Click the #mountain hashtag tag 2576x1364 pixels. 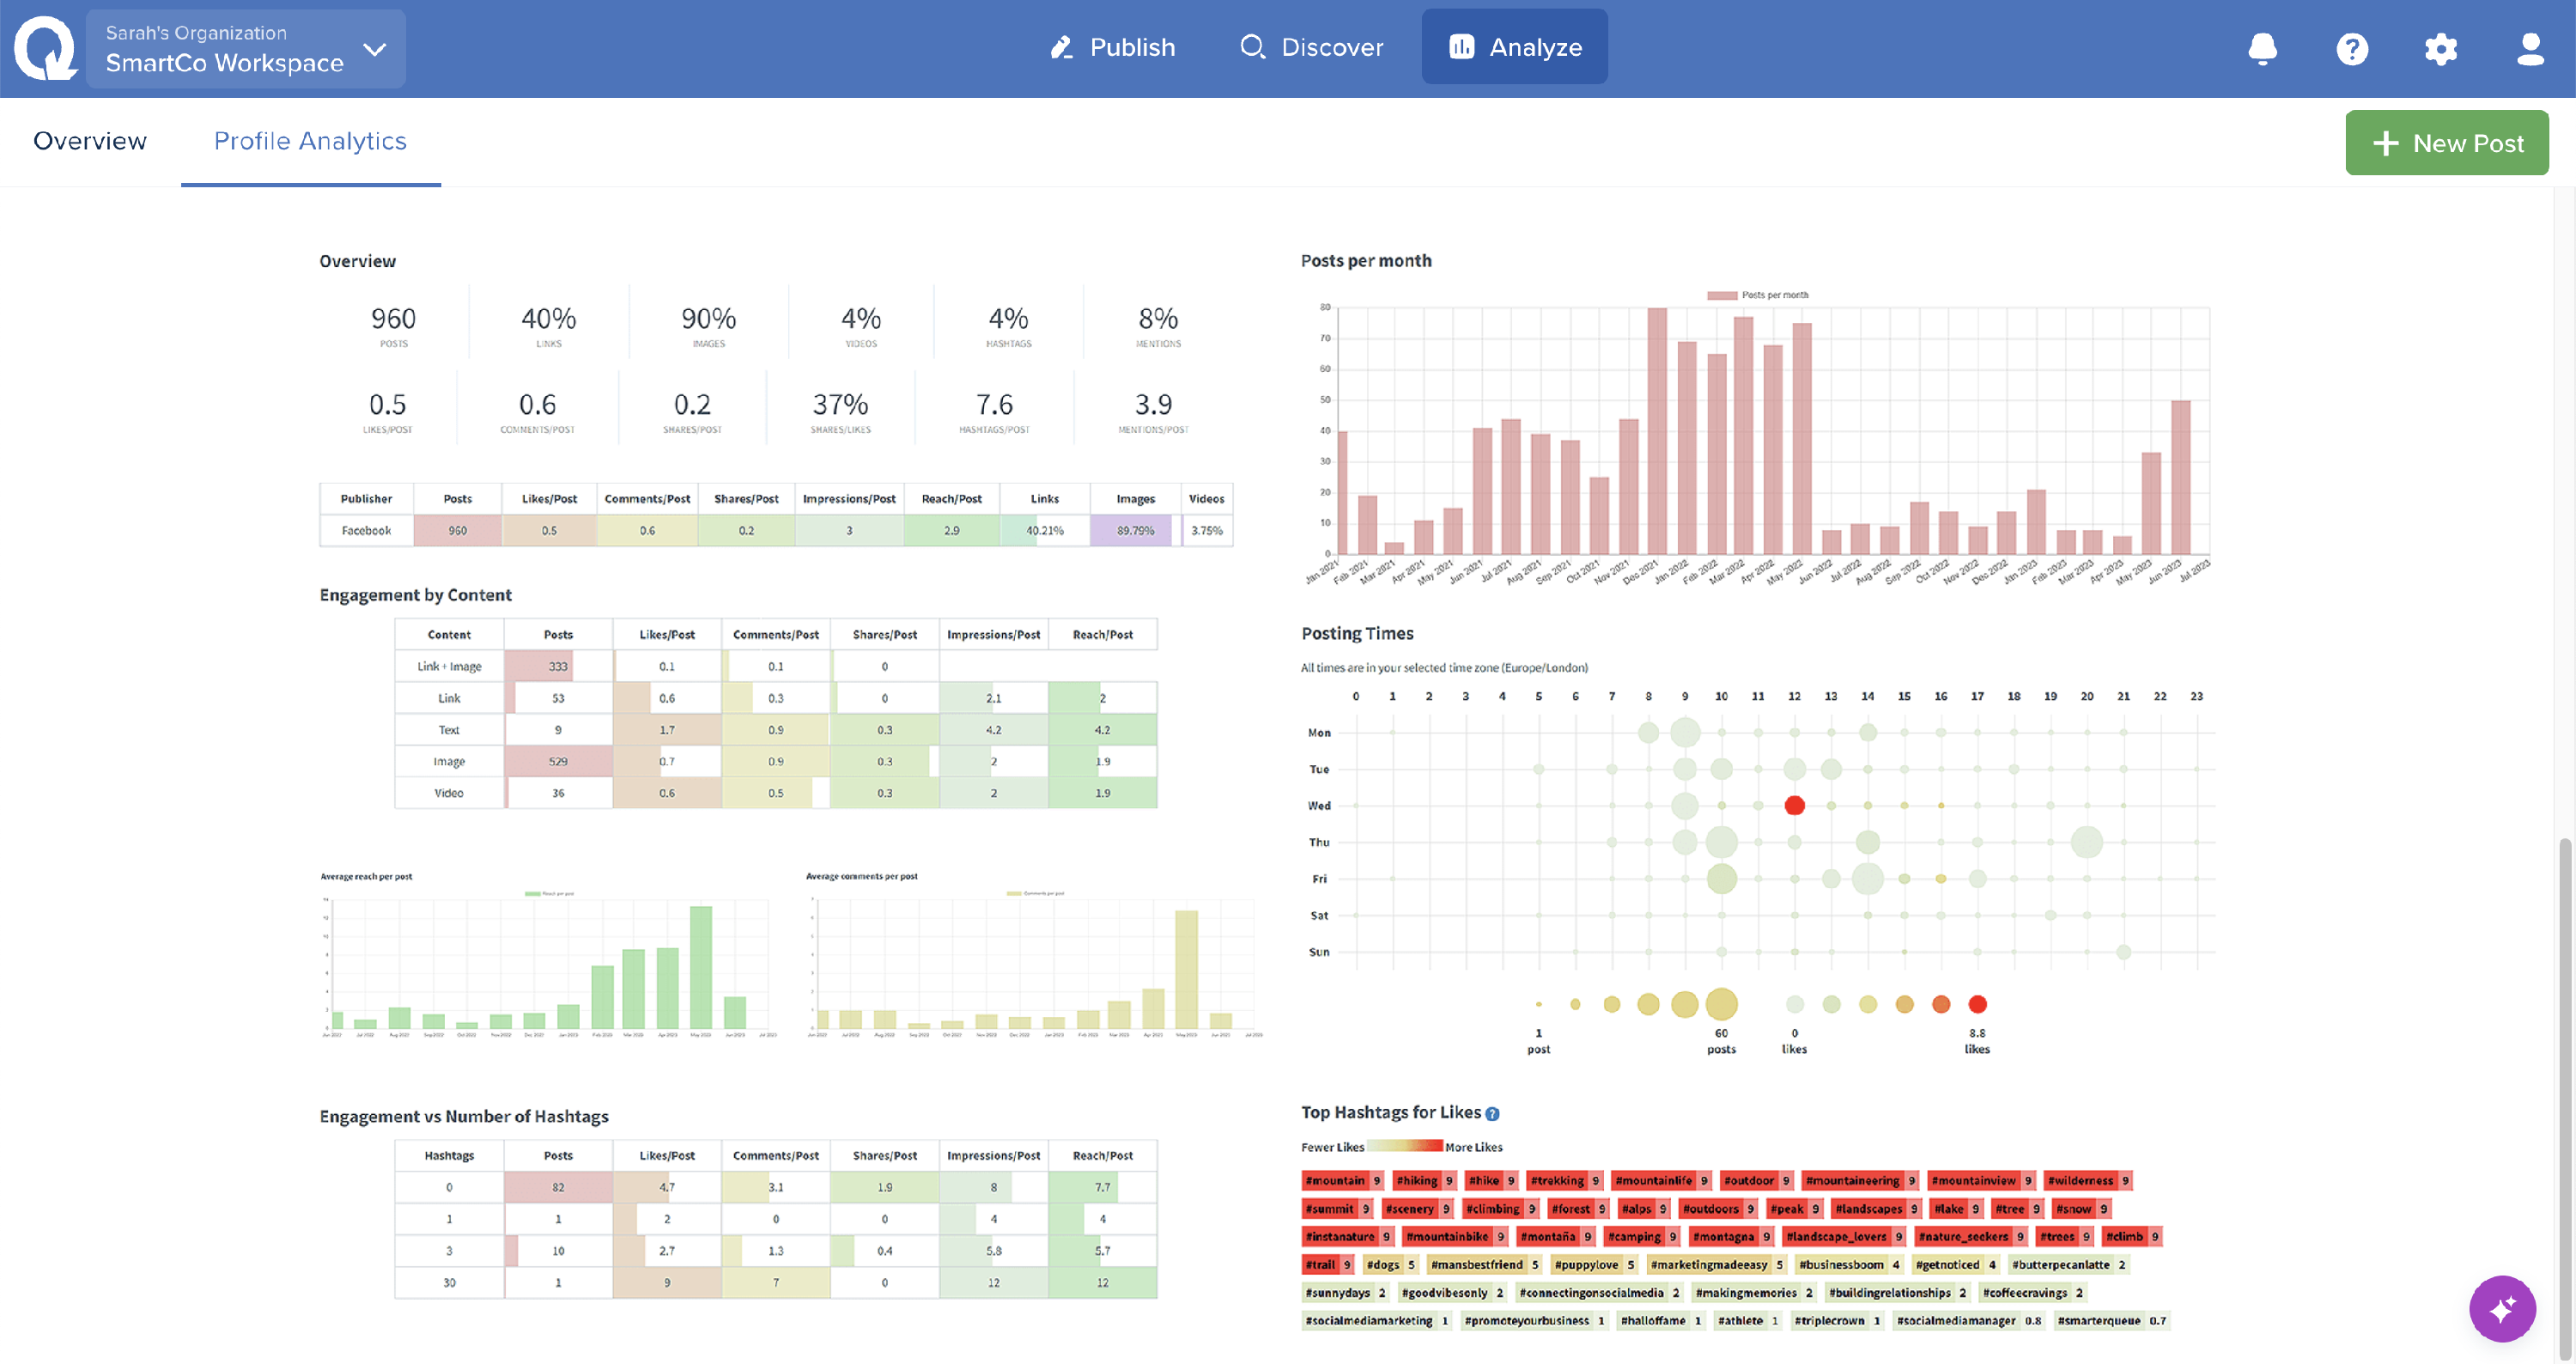pos(1335,1180)
